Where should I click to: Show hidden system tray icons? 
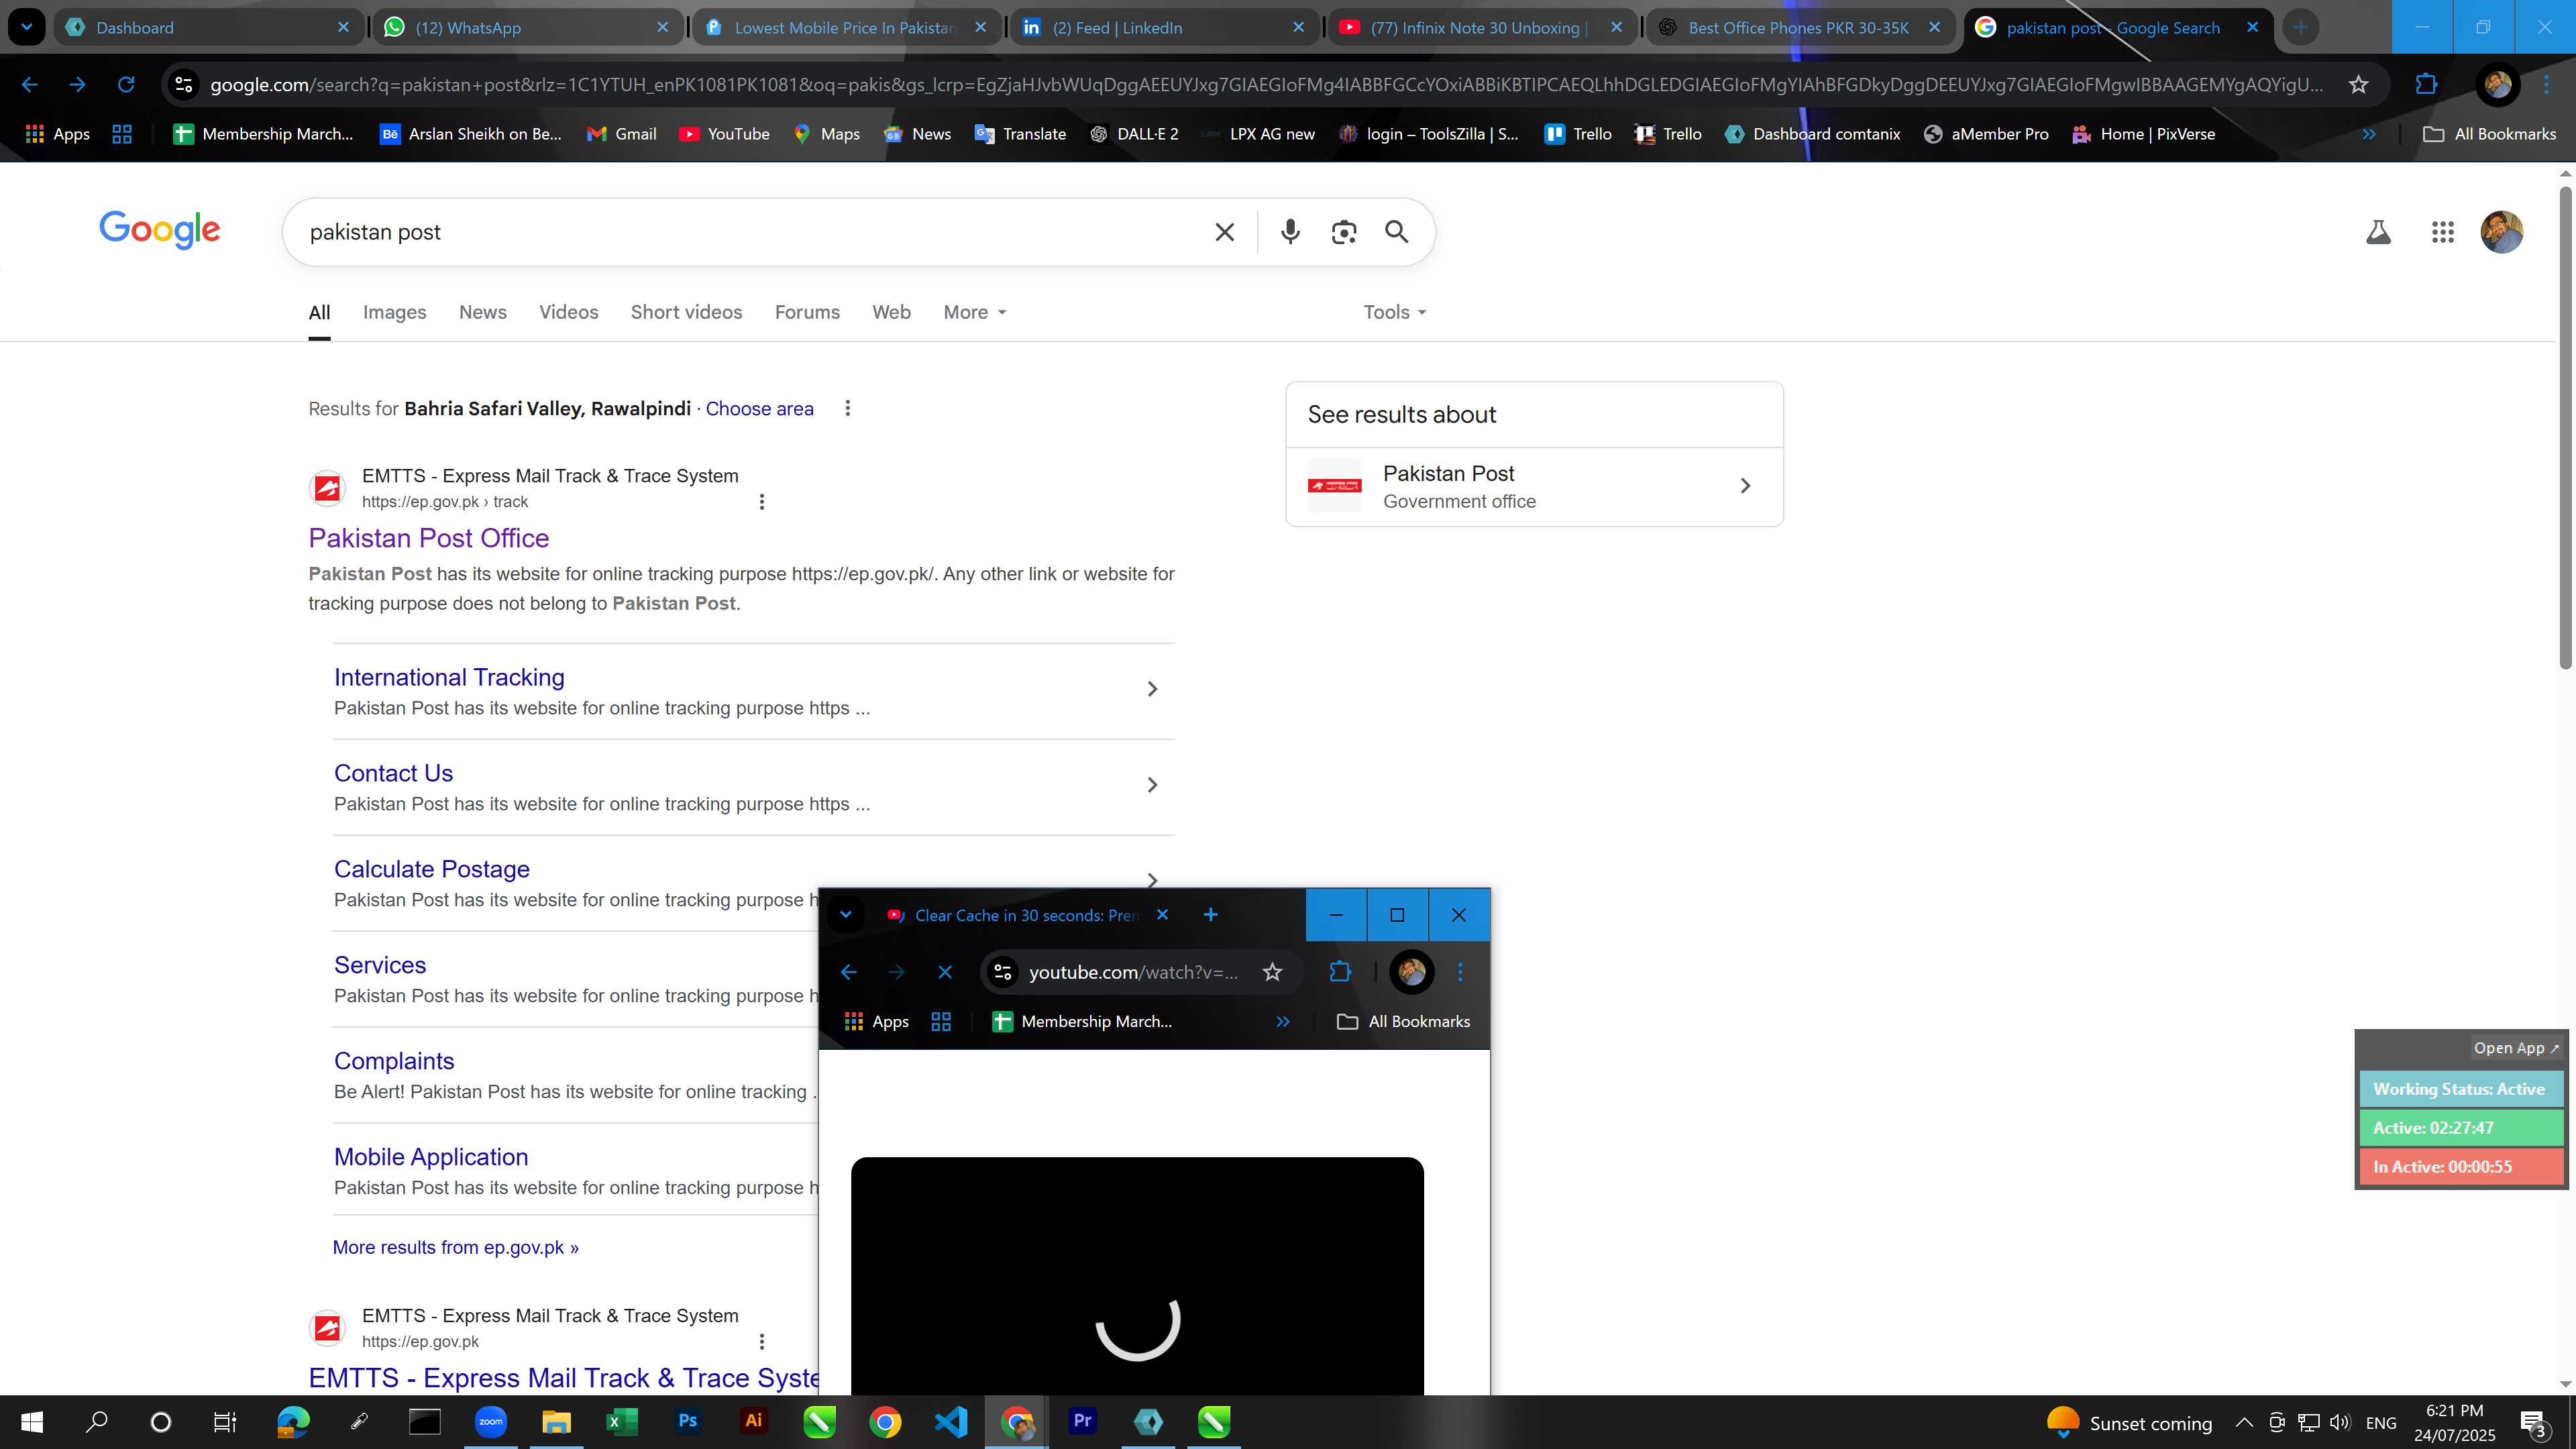point(2244,1422)
